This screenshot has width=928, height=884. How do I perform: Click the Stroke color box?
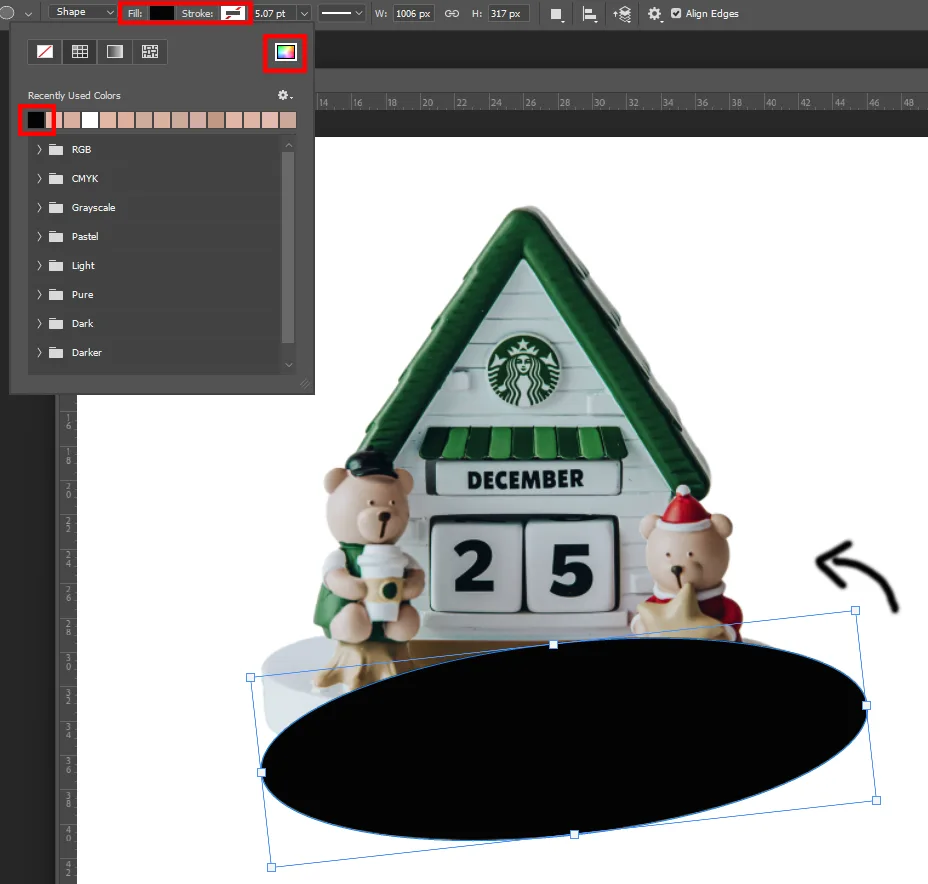click(x=233, y=14)
